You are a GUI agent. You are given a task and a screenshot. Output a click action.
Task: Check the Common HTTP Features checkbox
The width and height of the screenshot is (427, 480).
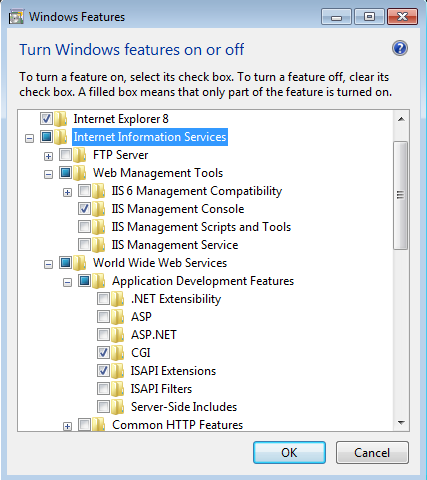click(x=84, y=424)
